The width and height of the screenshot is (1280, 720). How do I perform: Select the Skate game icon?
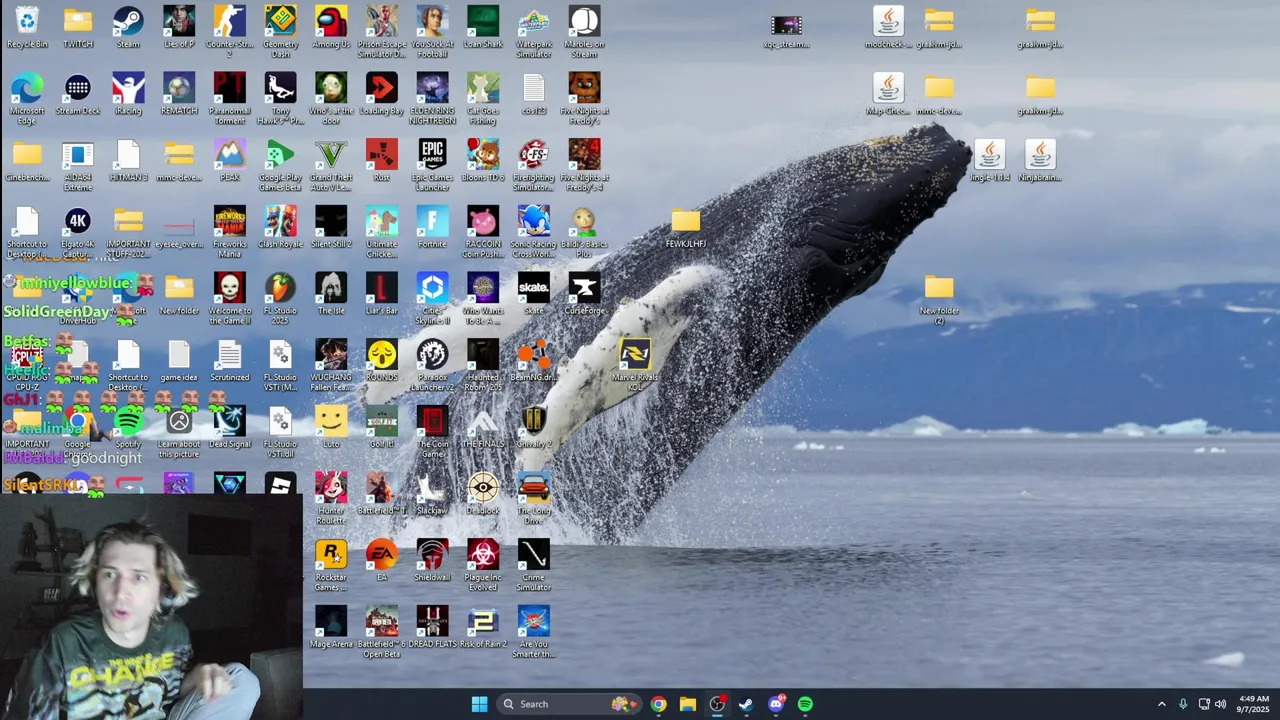pyautogui.click(x=534, y=294)
